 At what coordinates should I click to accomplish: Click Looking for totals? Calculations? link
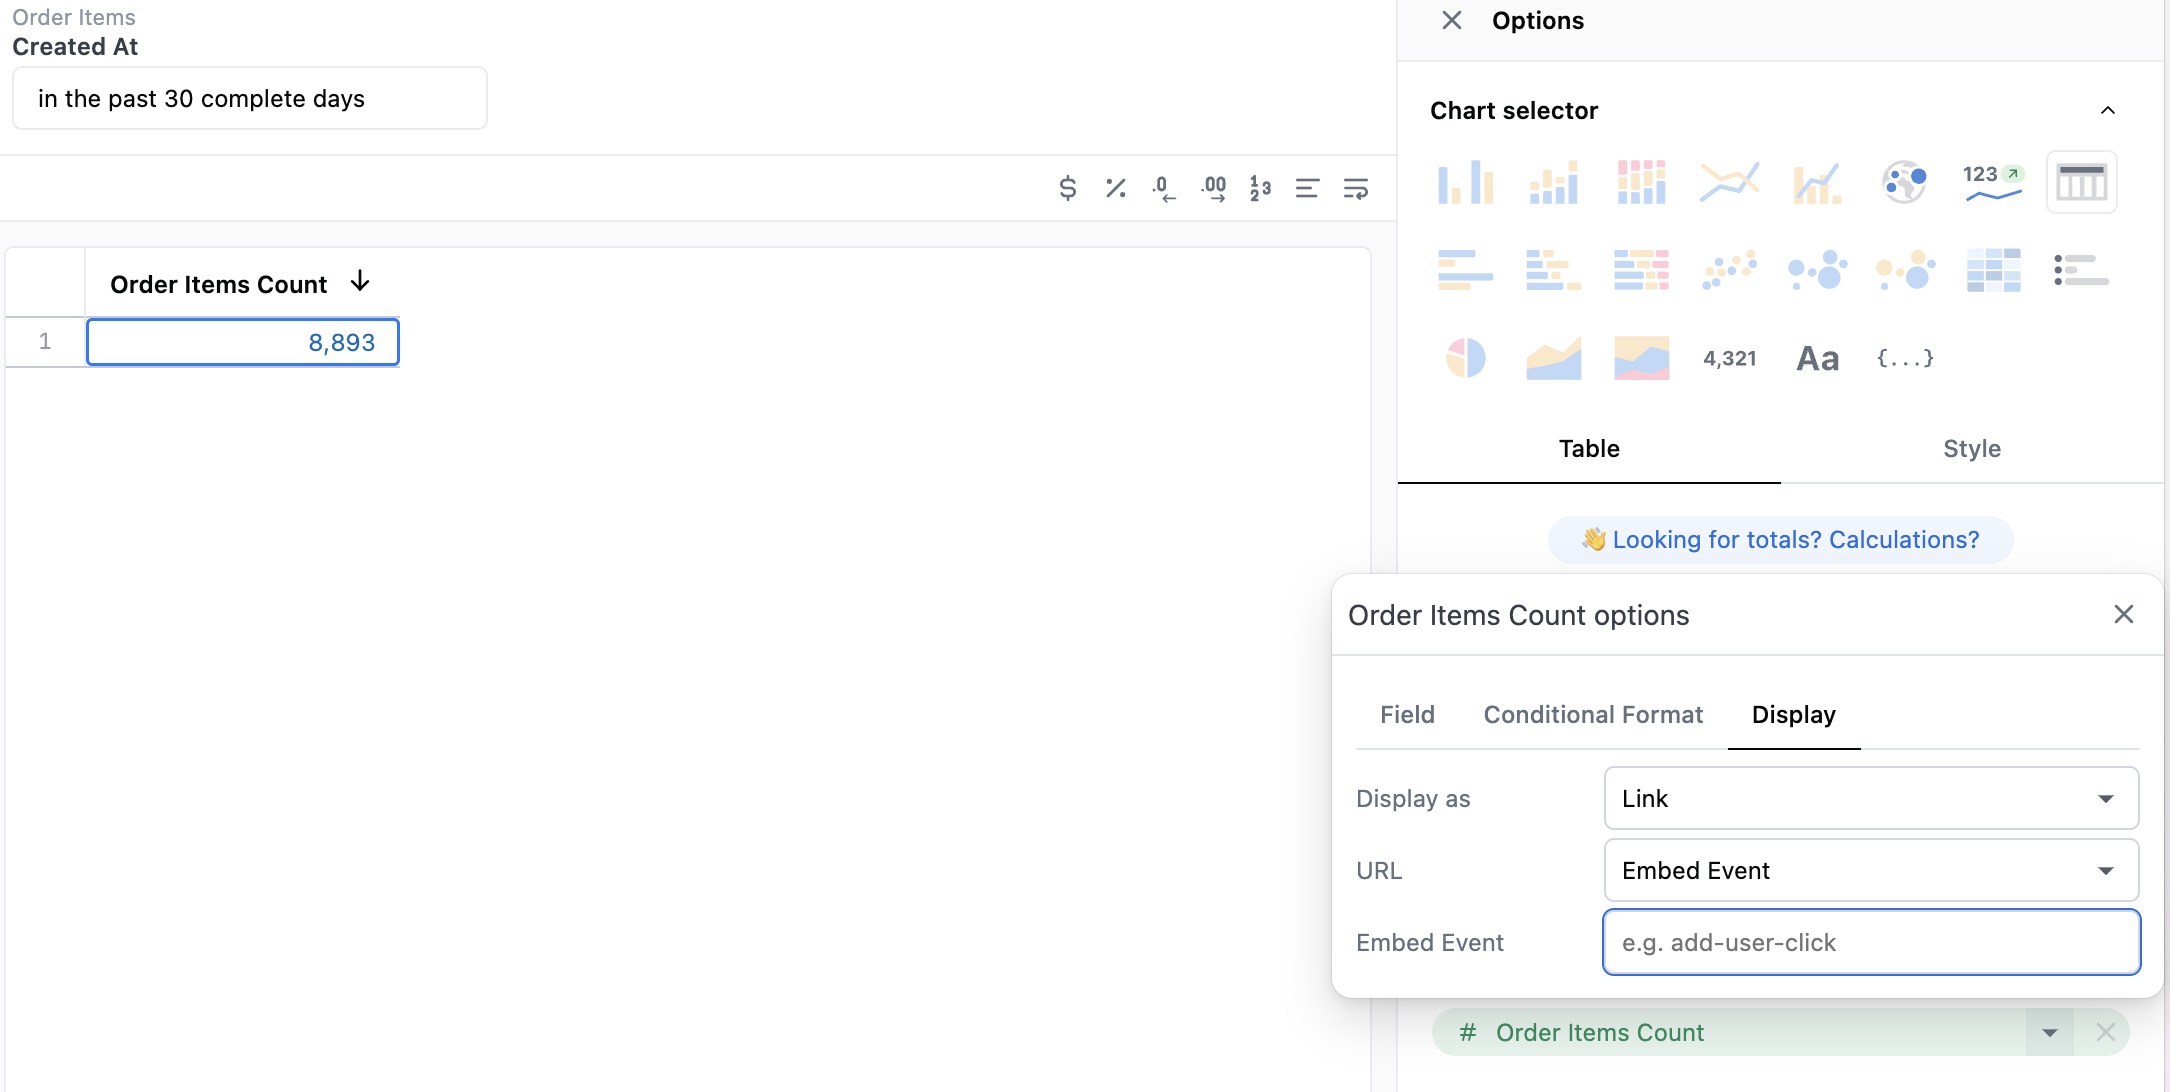coord(1780,540)
